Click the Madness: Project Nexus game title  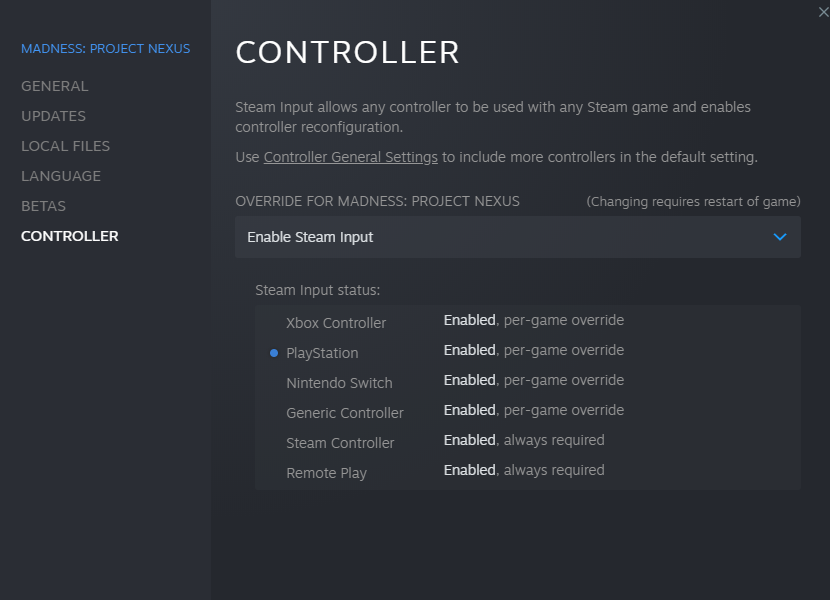(105, 48)
